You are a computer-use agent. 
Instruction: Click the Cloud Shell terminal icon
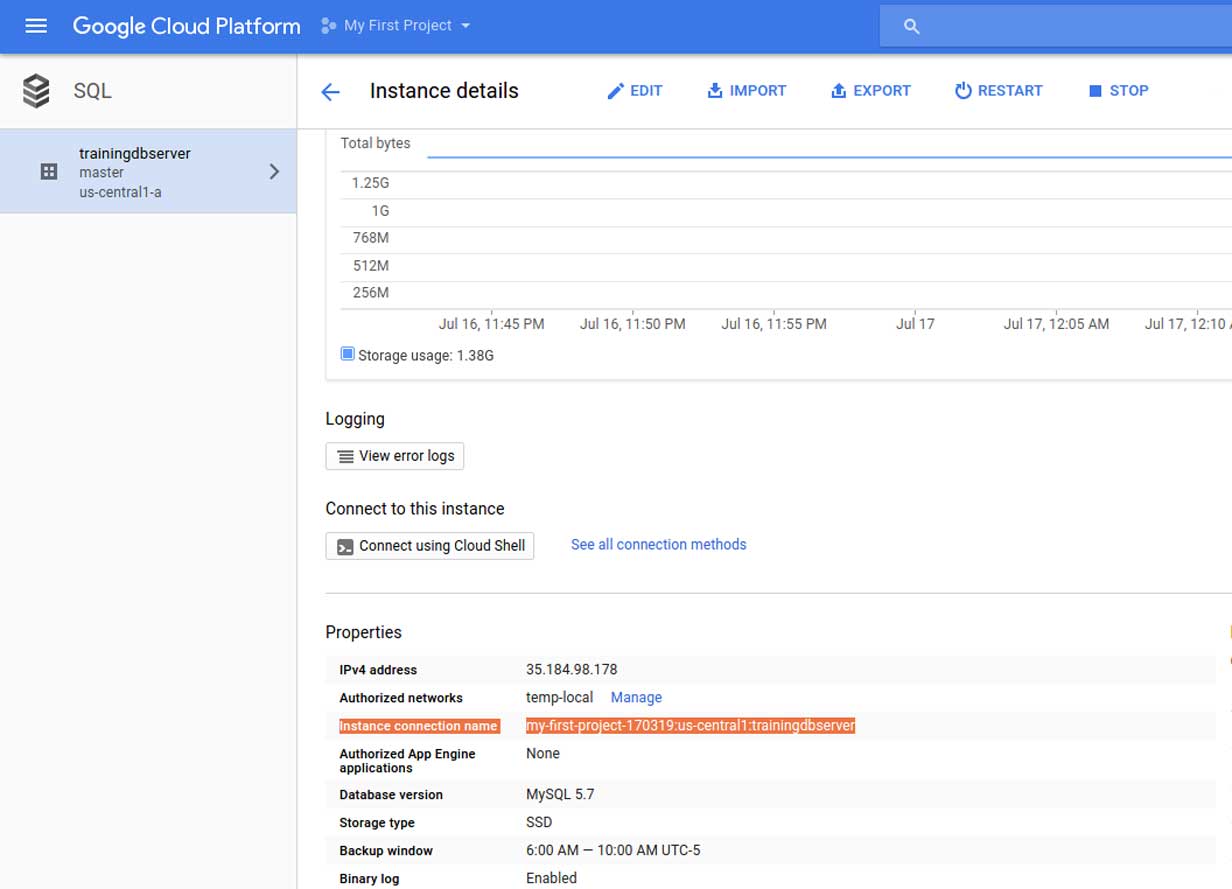(x=345, y=546)
